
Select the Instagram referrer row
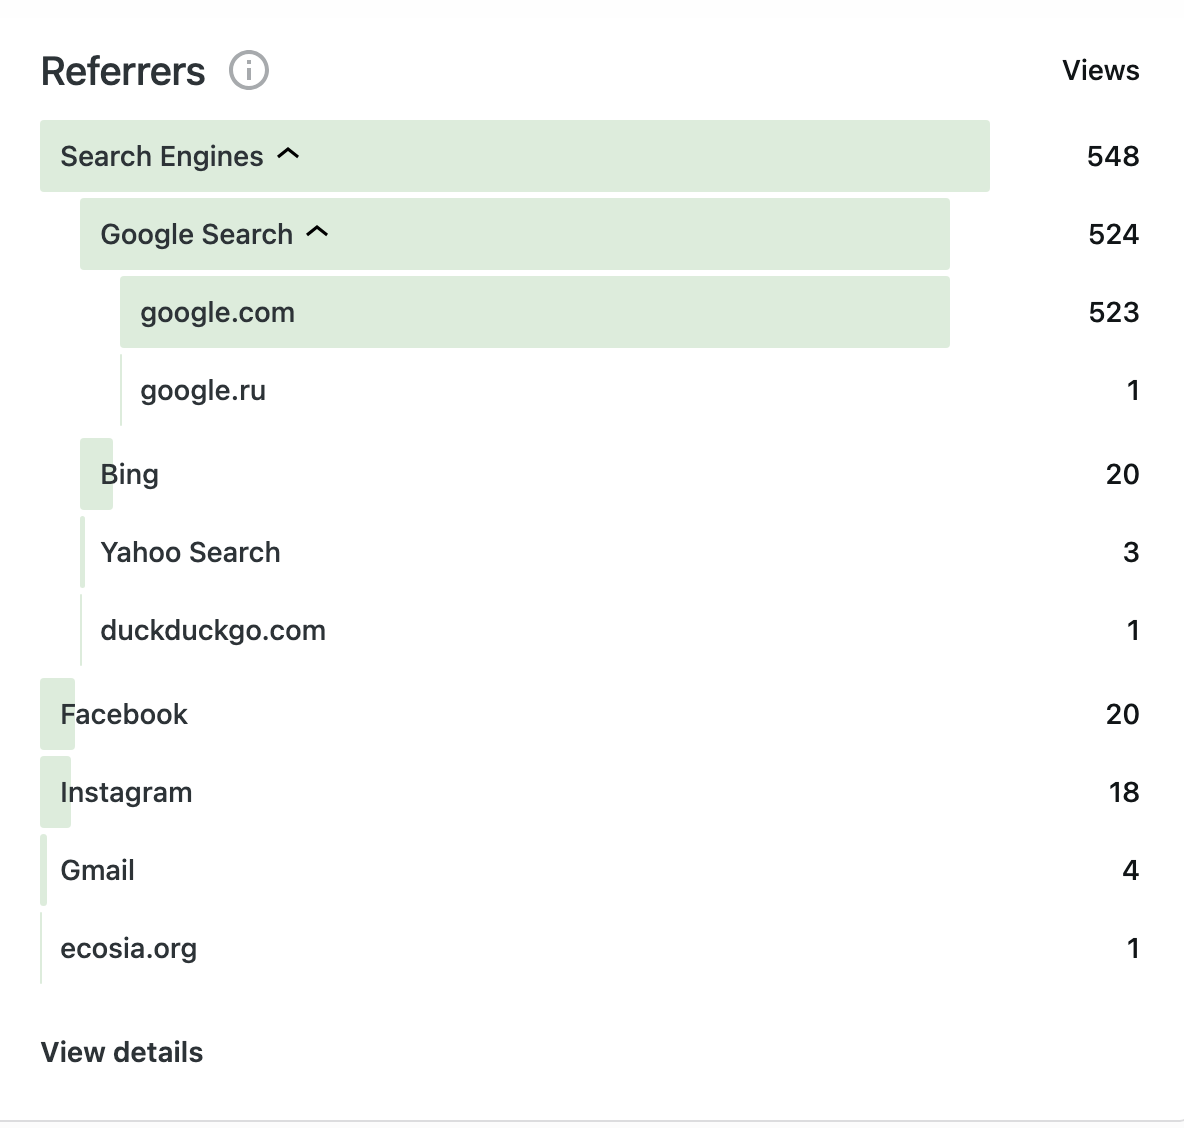coord(126,792)
